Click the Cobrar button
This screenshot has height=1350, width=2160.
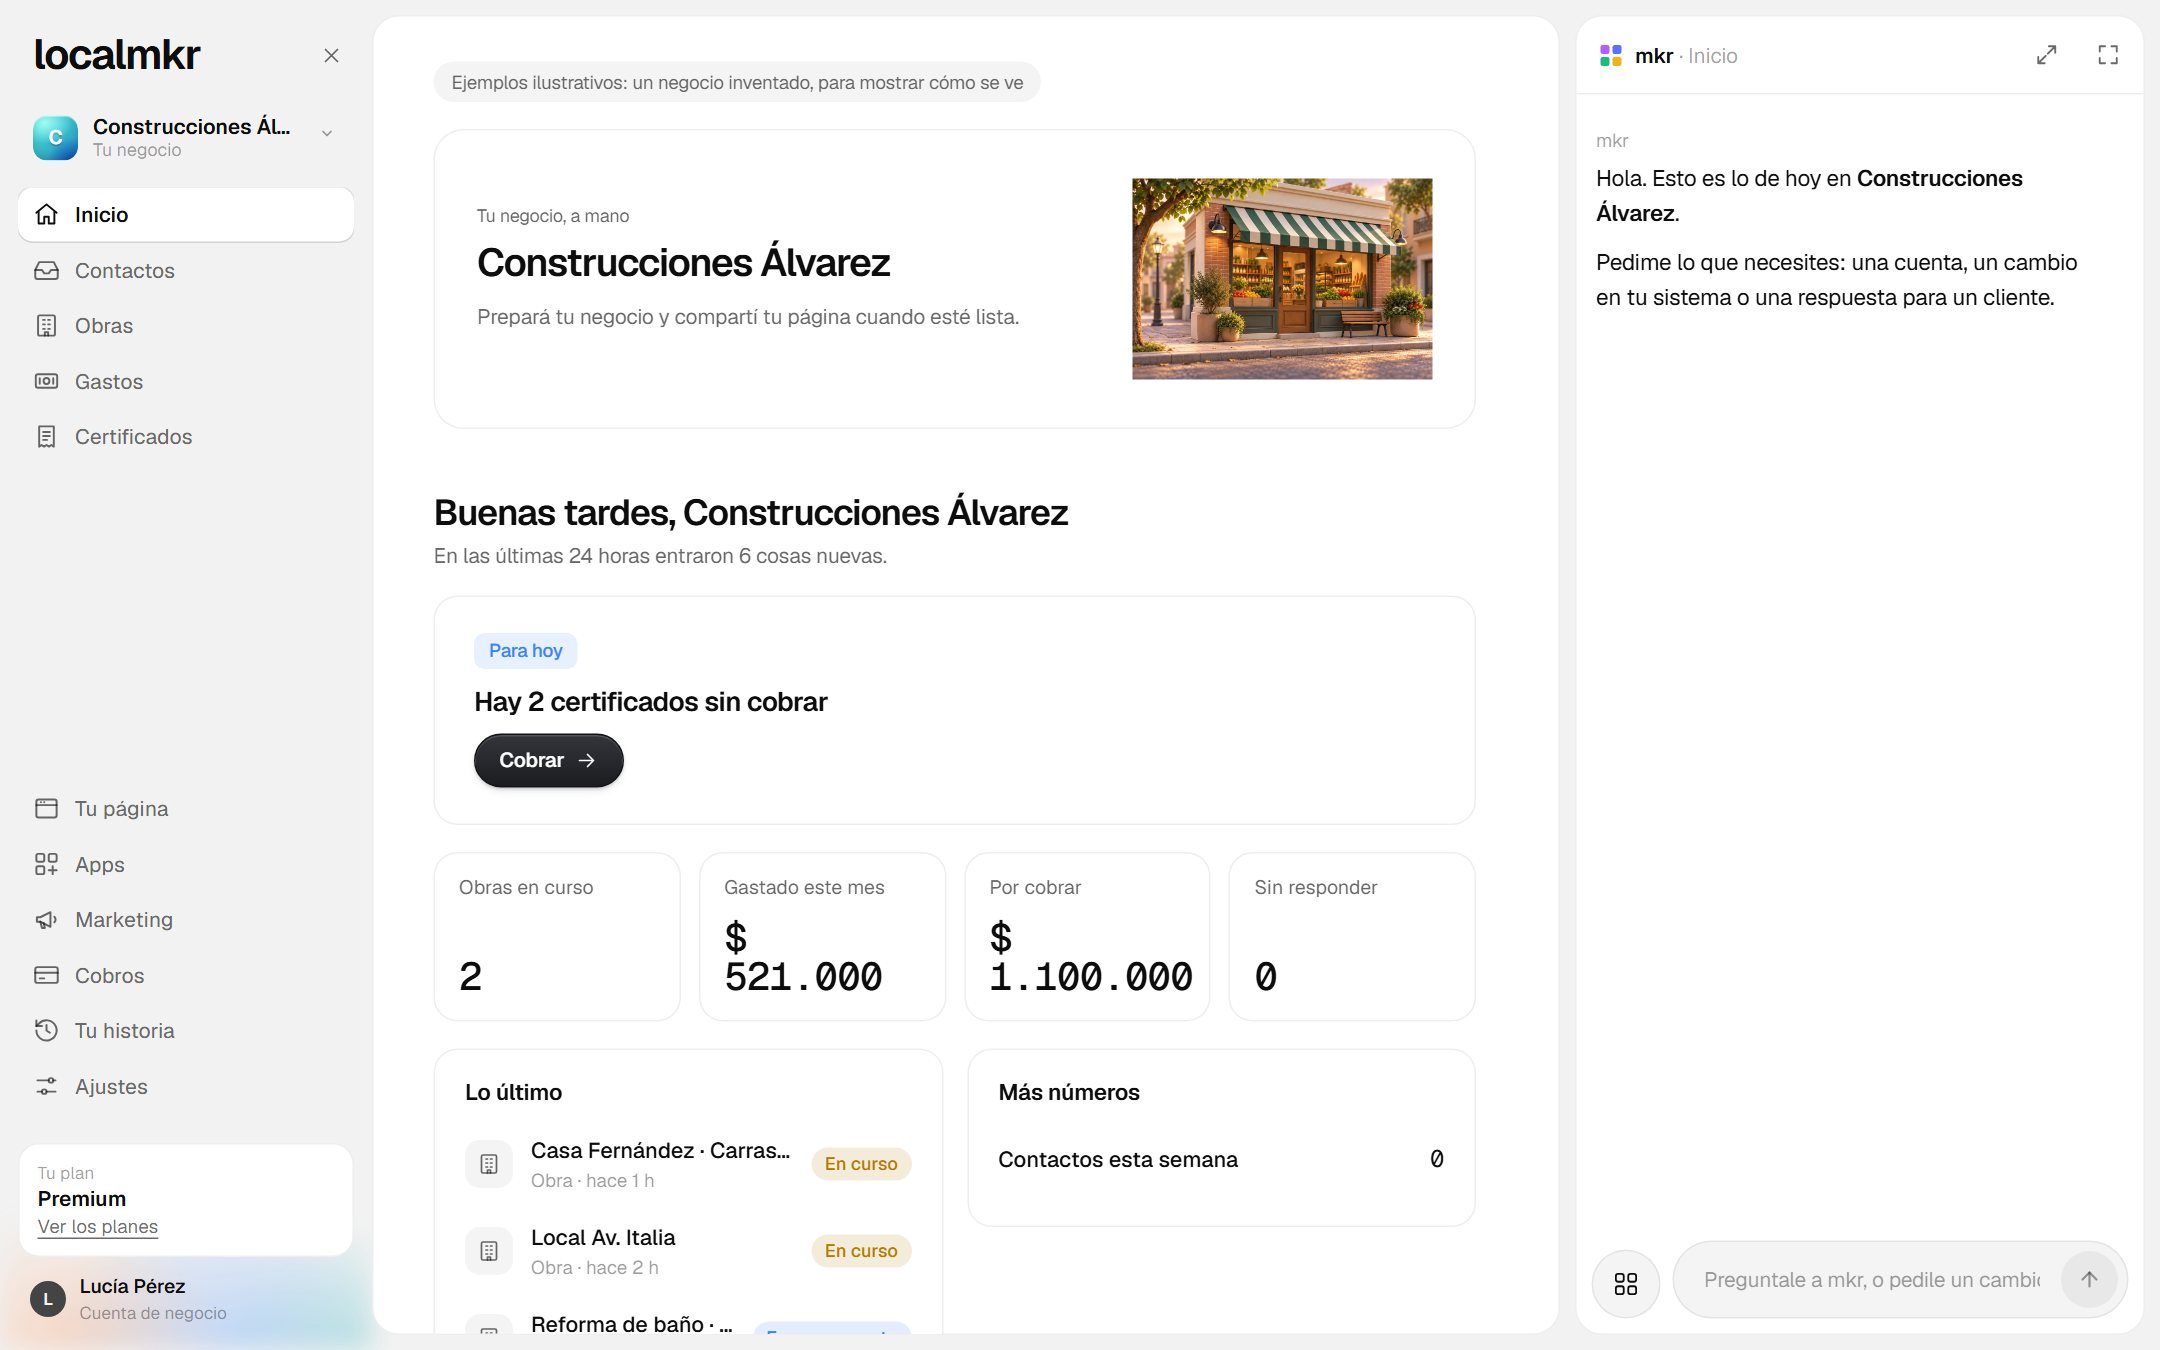[548, 761]
